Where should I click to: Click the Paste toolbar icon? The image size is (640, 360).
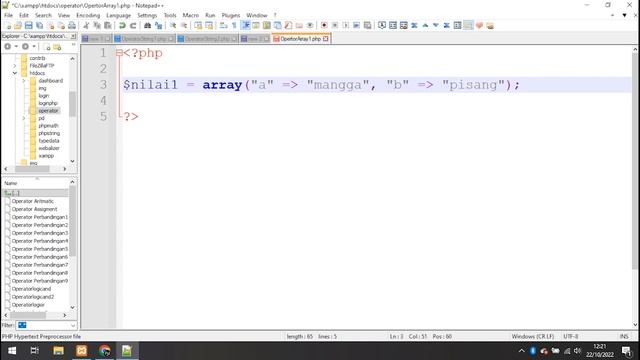tap(108, 25)
